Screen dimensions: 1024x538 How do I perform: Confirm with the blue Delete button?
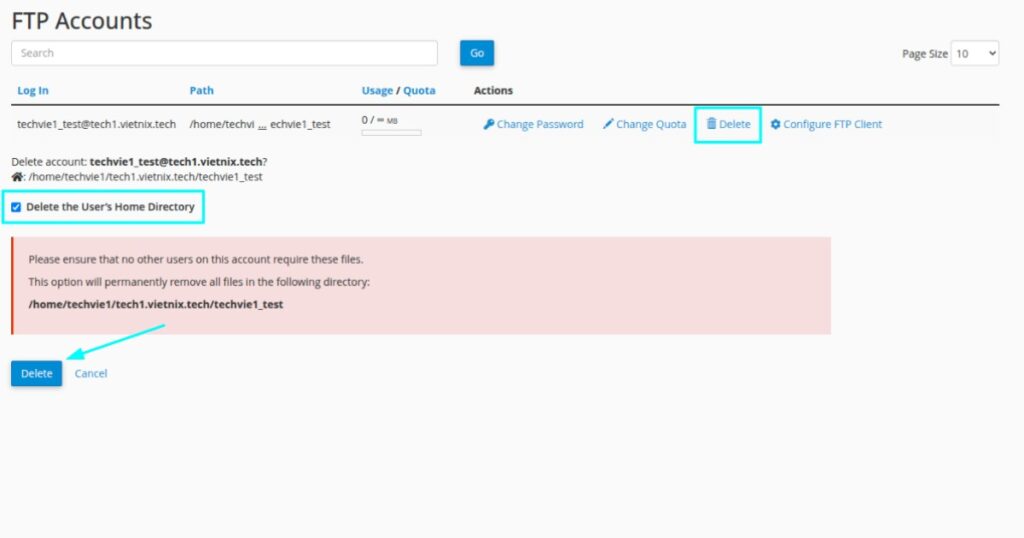[x=36, y=373]
